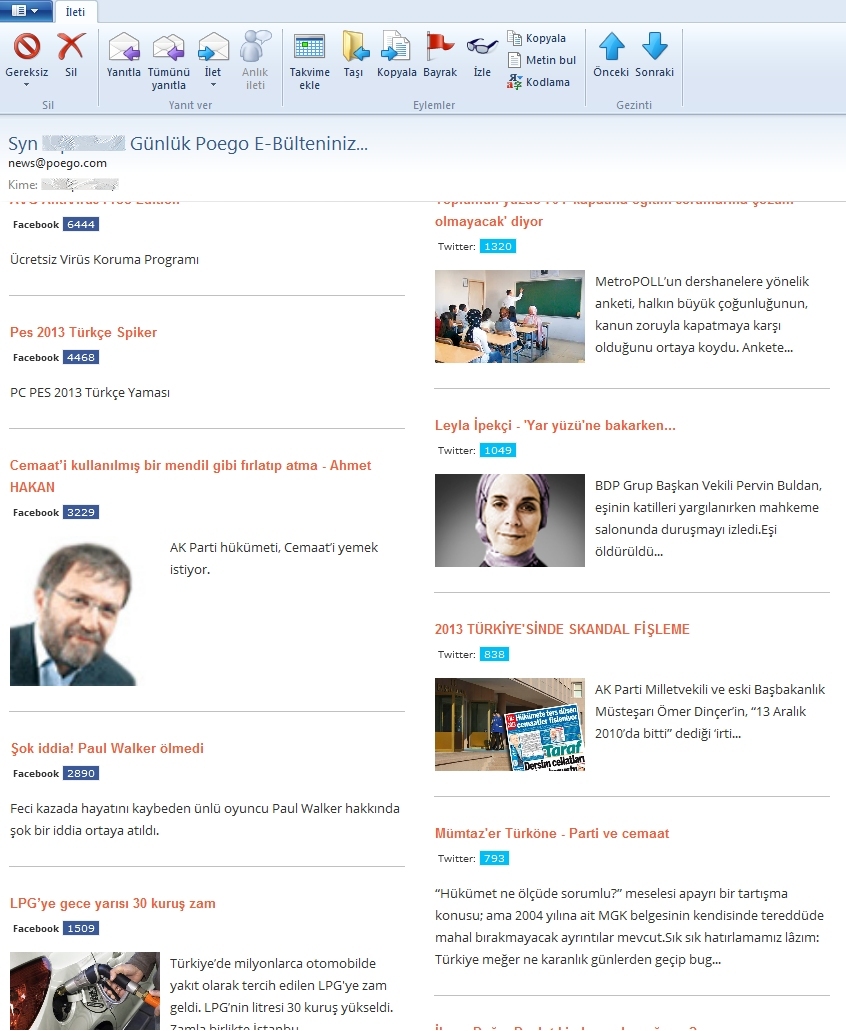
Task: Open the Ahmet HAKAN Cemaat article link
Action: point(191,476)
